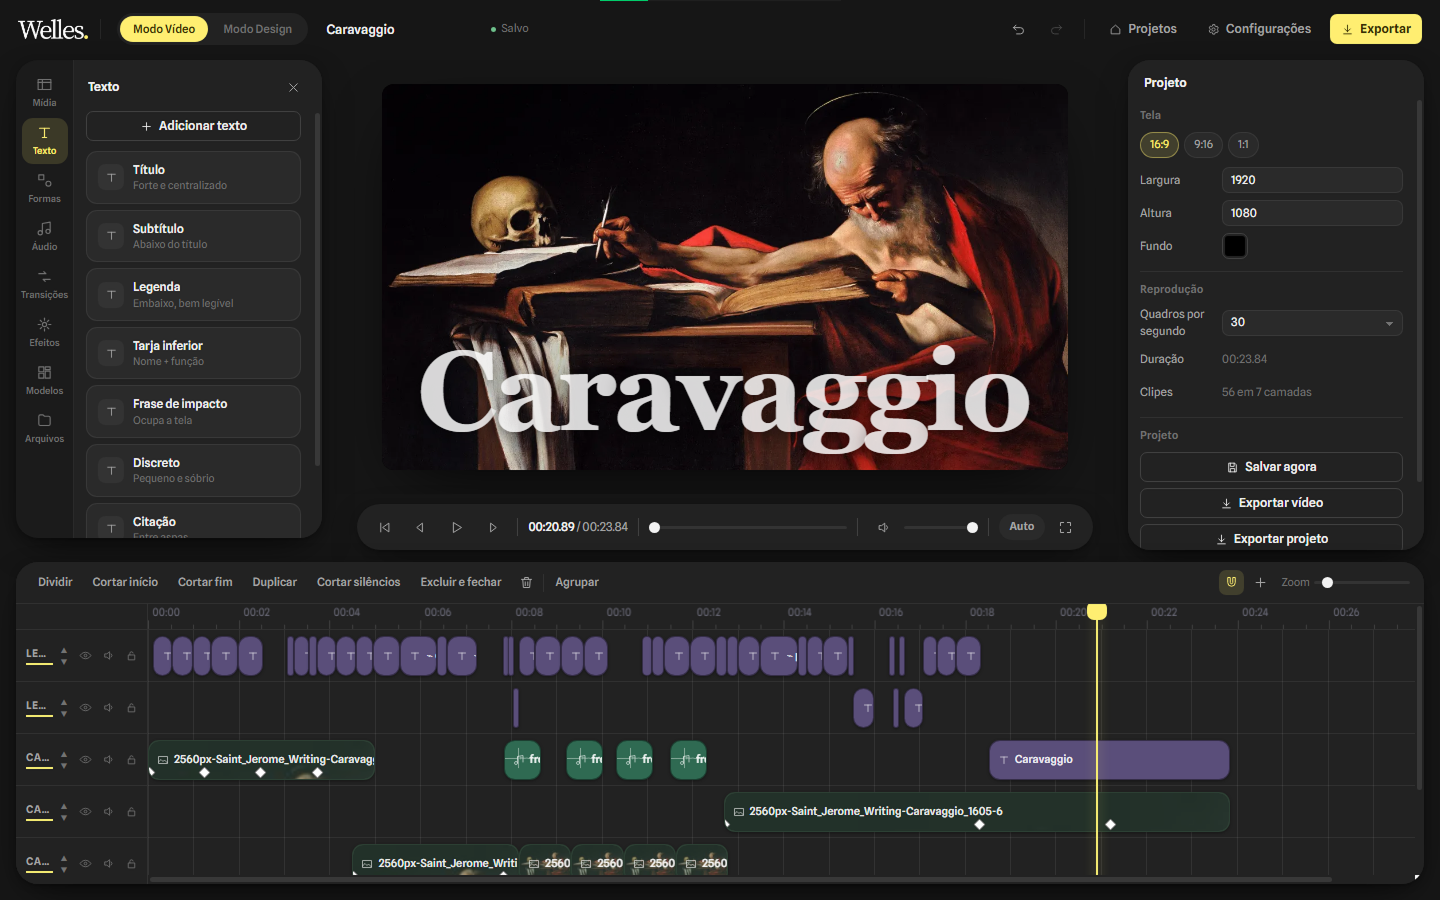Enter fullscreen preview
Viewport: 1440px width, 900px height.
pos(1065,527)
